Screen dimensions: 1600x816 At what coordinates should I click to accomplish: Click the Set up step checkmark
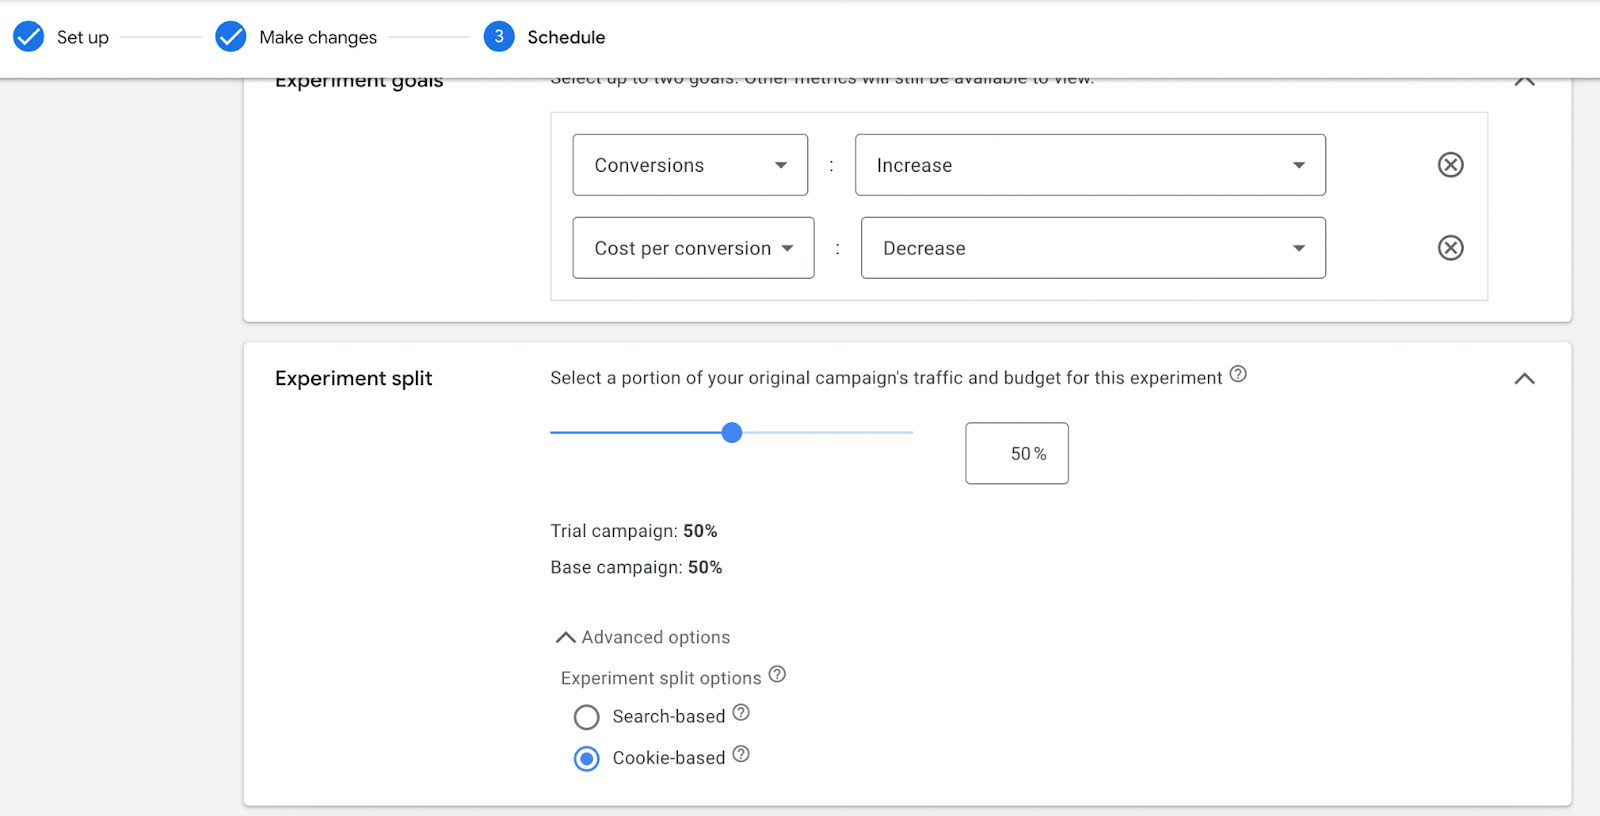[29, 37]
